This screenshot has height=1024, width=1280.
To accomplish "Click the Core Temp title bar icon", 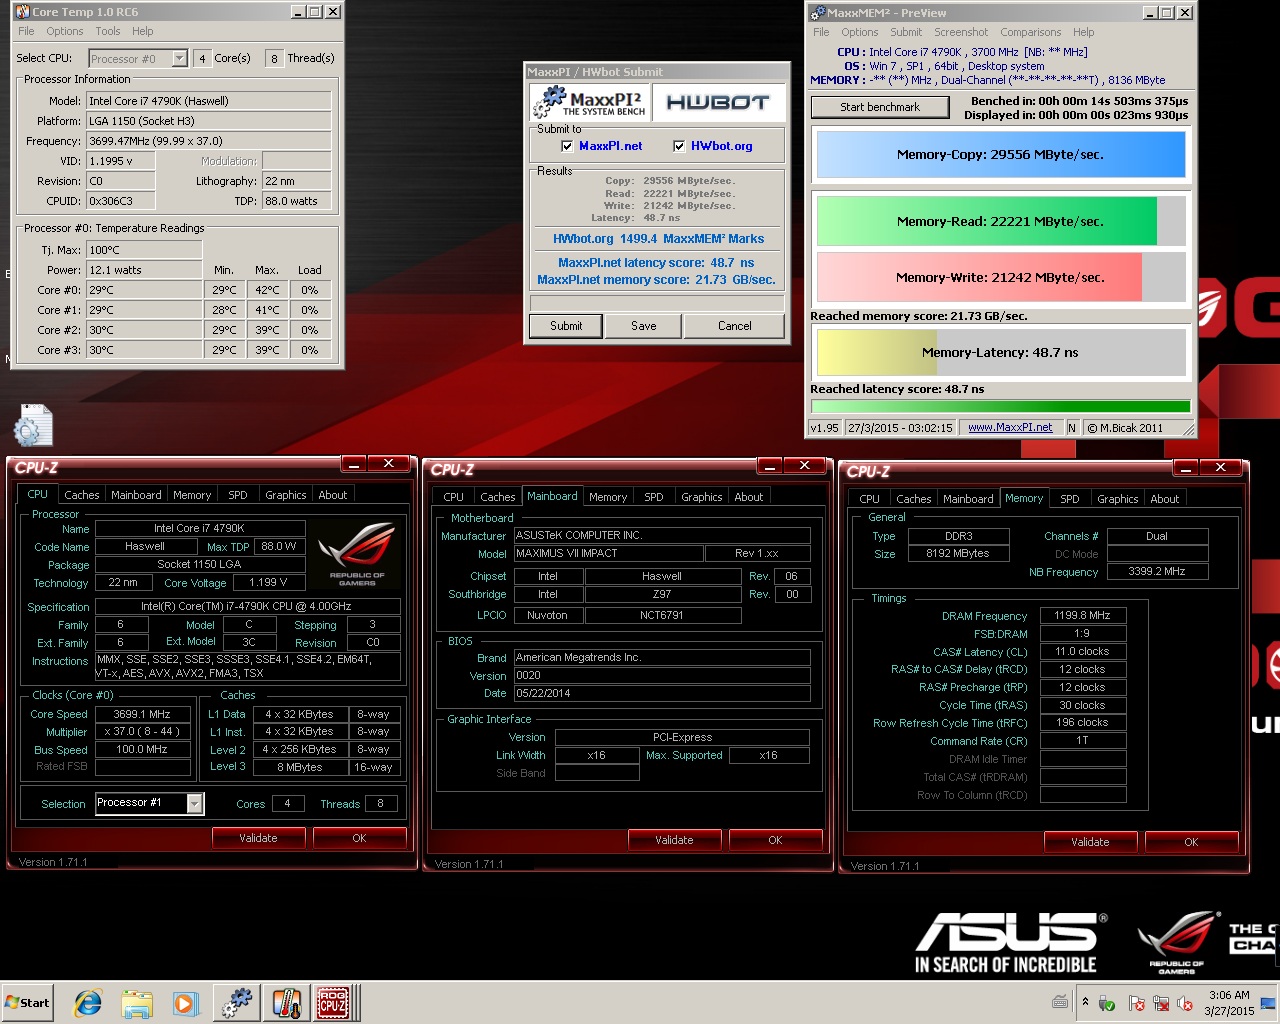I will coord(22,12).
